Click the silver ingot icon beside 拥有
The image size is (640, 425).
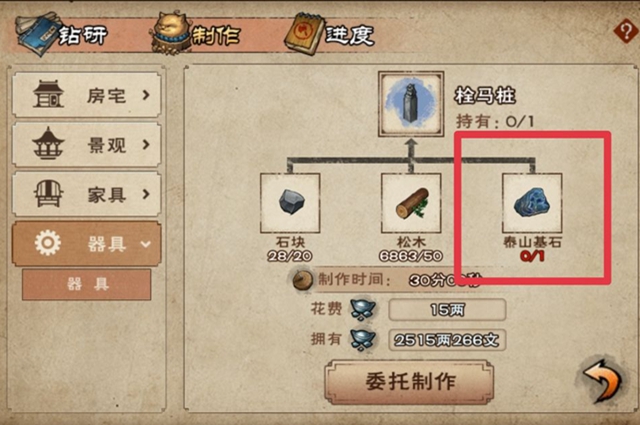(363, 340)
